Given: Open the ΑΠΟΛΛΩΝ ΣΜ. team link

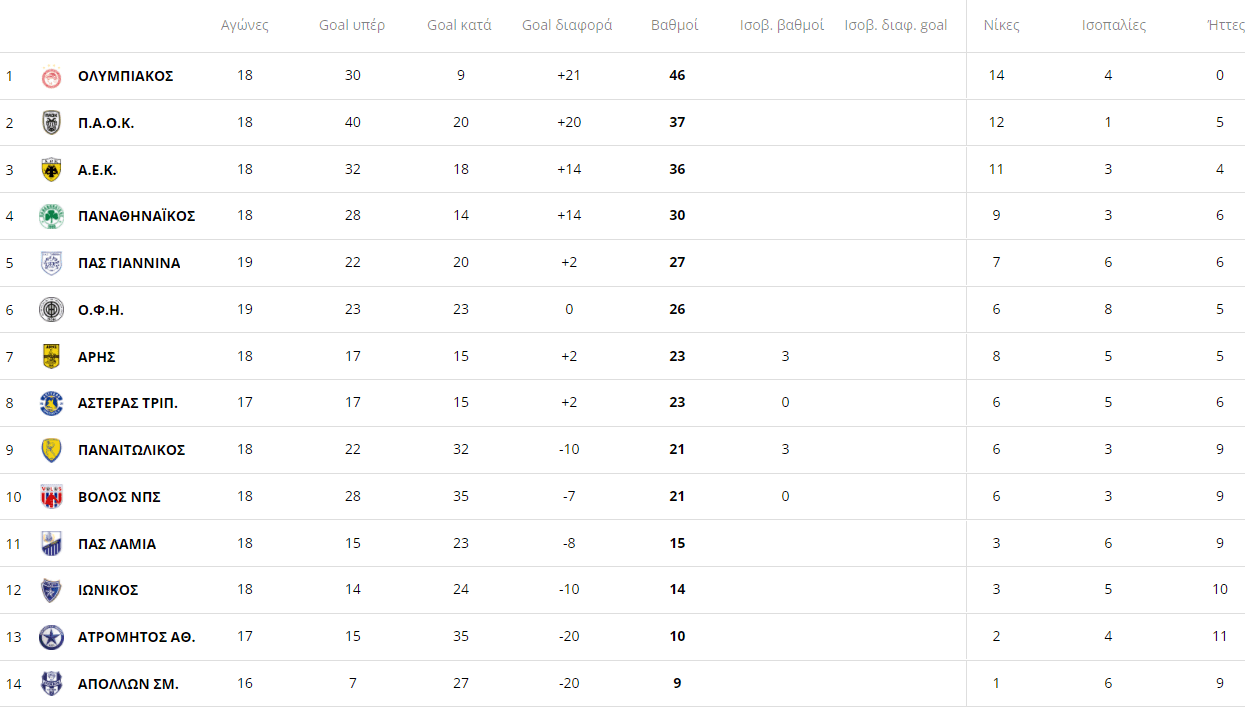Looking at the screenshot, I should pyautogui.click(x=128, y=684).
